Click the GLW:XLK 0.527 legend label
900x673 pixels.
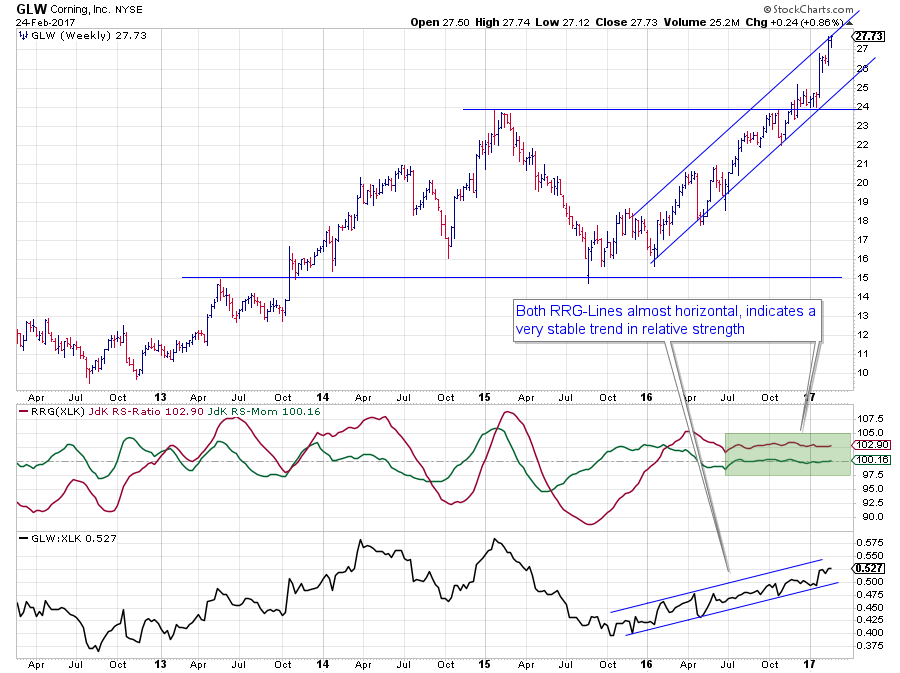click(73, 538)
